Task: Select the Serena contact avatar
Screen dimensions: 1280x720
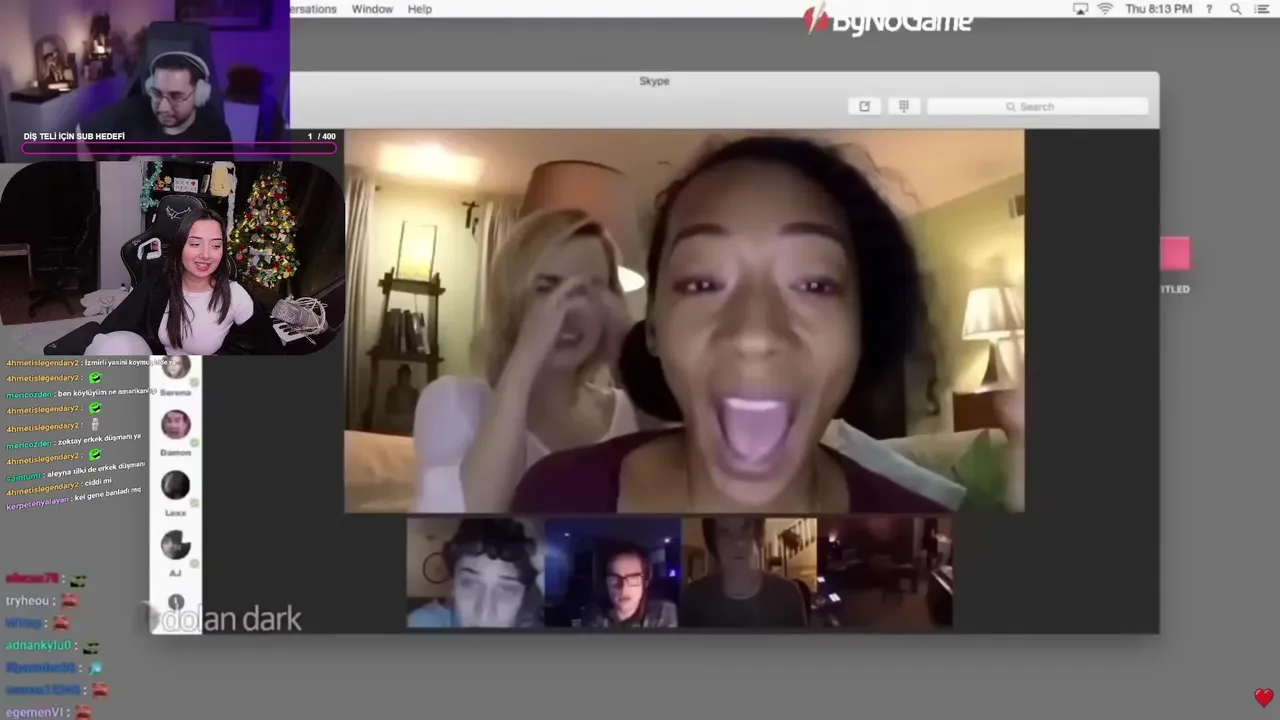Action: point(176,368)
